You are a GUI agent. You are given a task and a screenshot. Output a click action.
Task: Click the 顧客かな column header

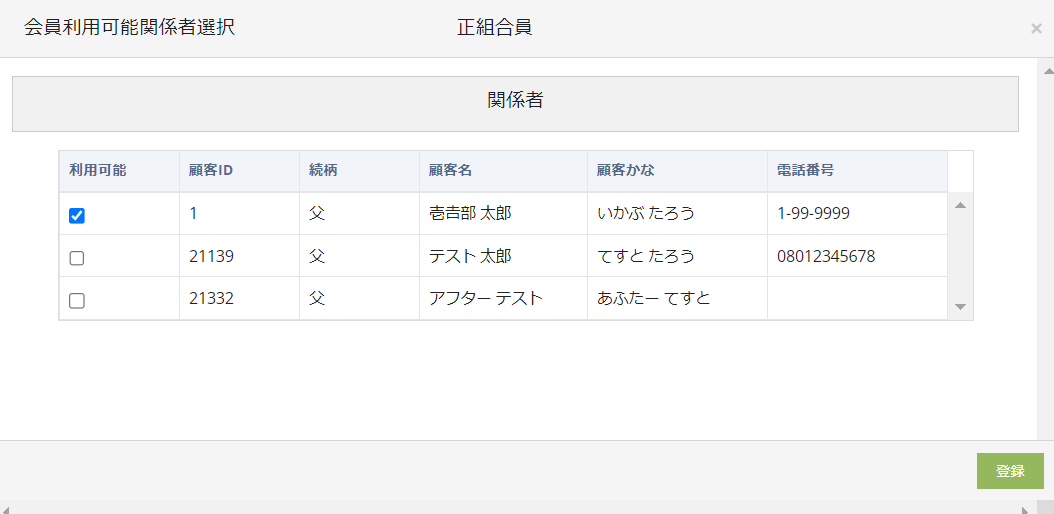pyautogui.click(x=626, y=170)
